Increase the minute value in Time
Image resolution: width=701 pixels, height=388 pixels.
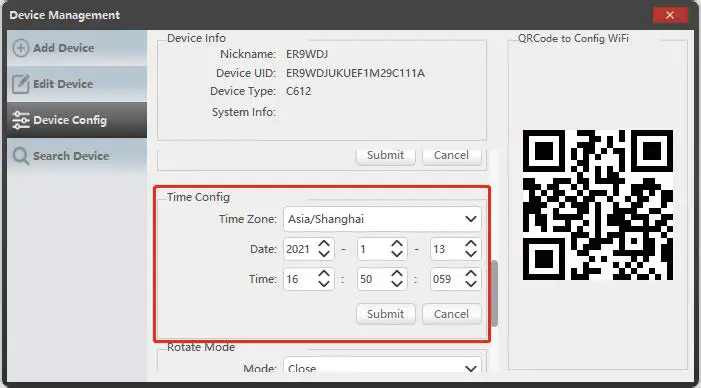tap(397, 274)
